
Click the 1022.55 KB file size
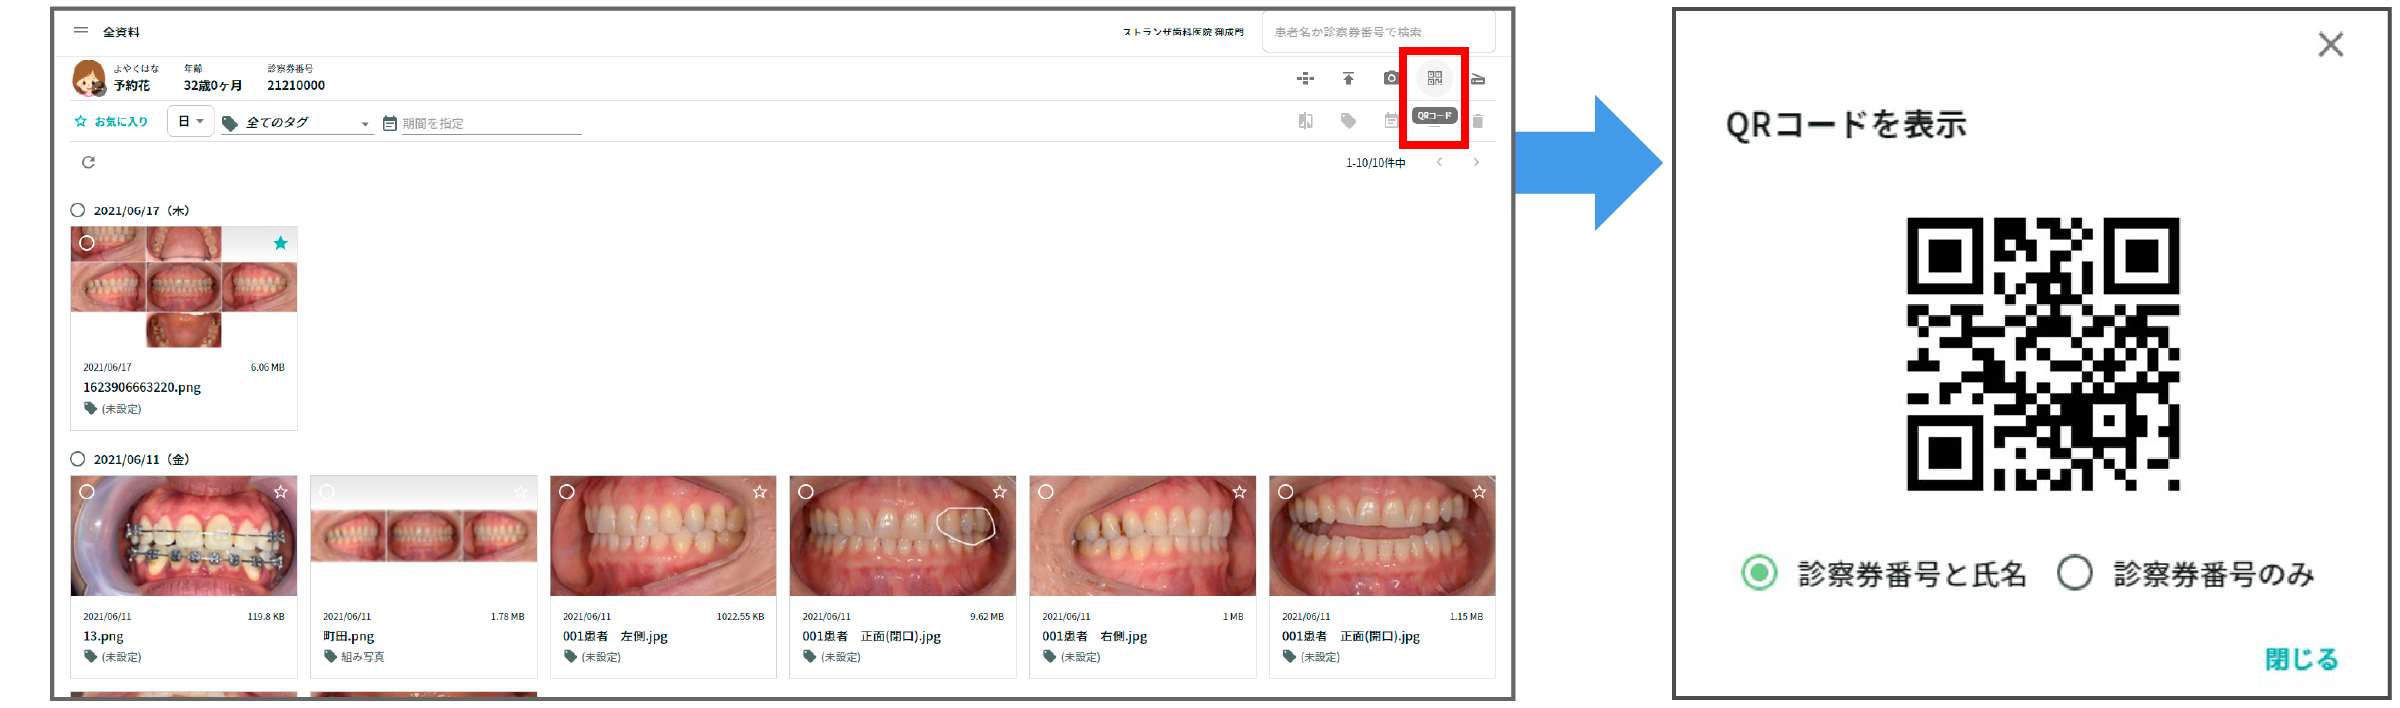(x=740, y=616)
